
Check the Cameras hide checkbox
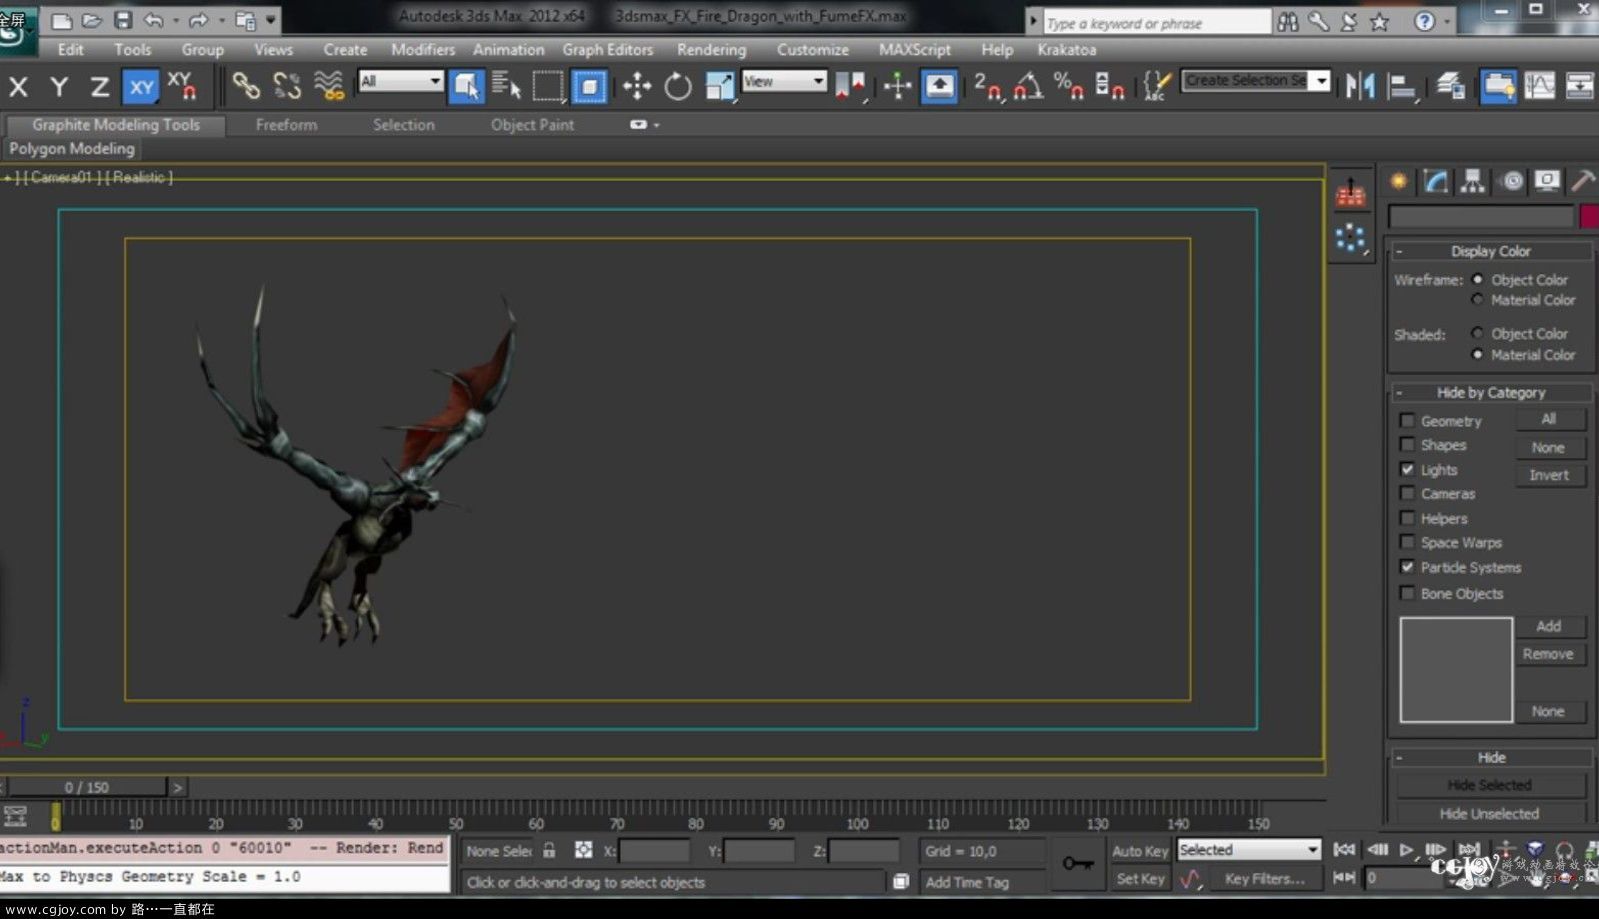(x=1407, y=494)
